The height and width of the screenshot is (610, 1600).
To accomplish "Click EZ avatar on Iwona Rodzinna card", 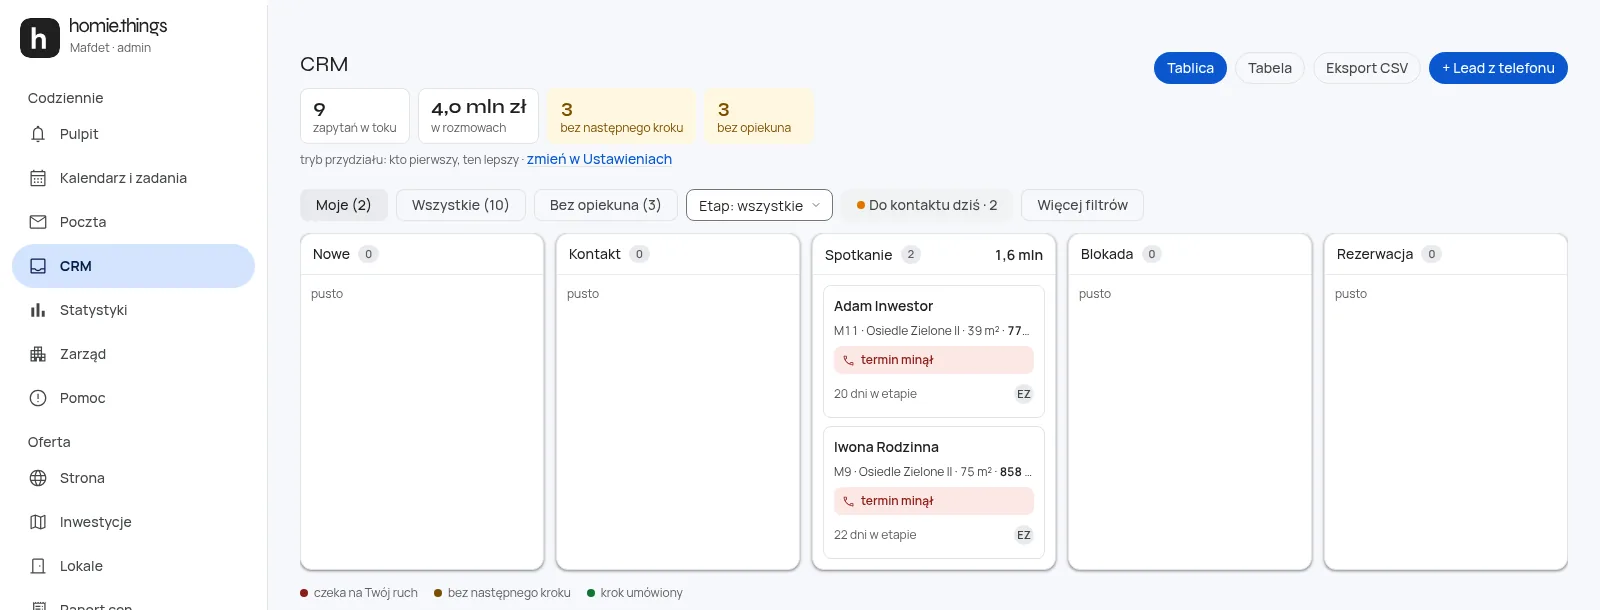I will coord(1024,535).
